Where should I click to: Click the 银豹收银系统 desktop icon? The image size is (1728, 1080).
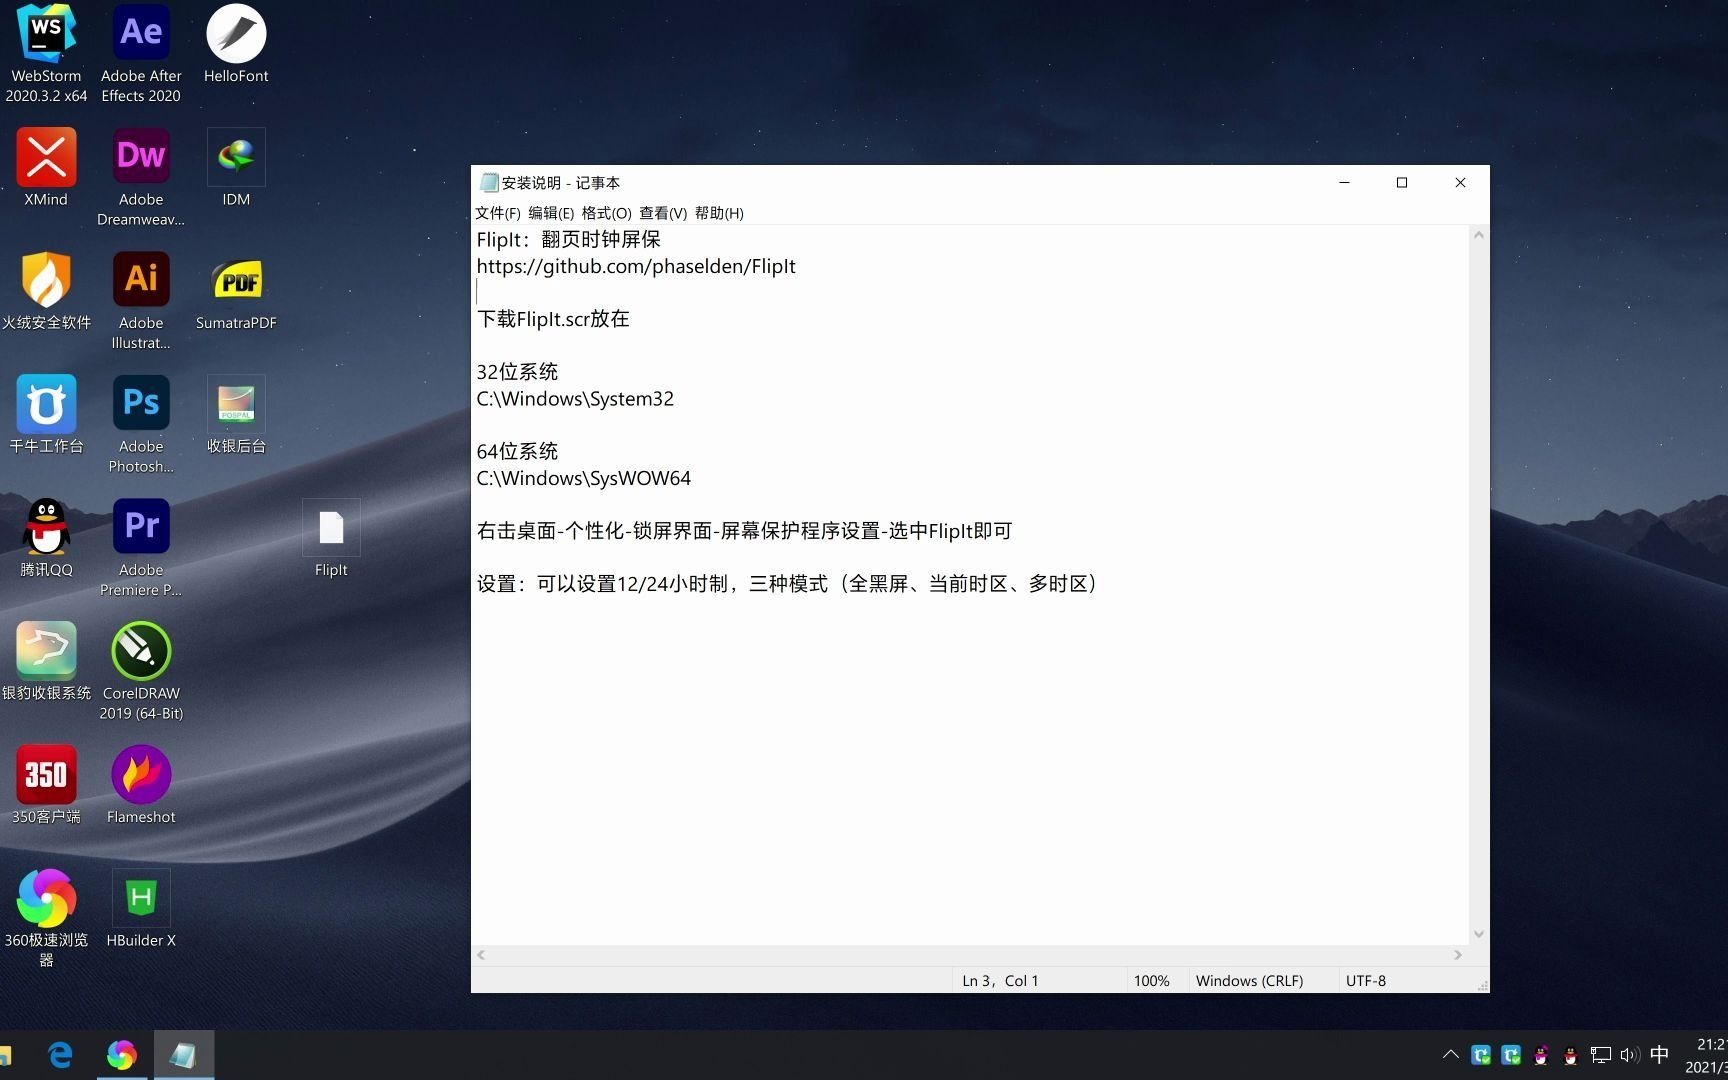[46, 661]
